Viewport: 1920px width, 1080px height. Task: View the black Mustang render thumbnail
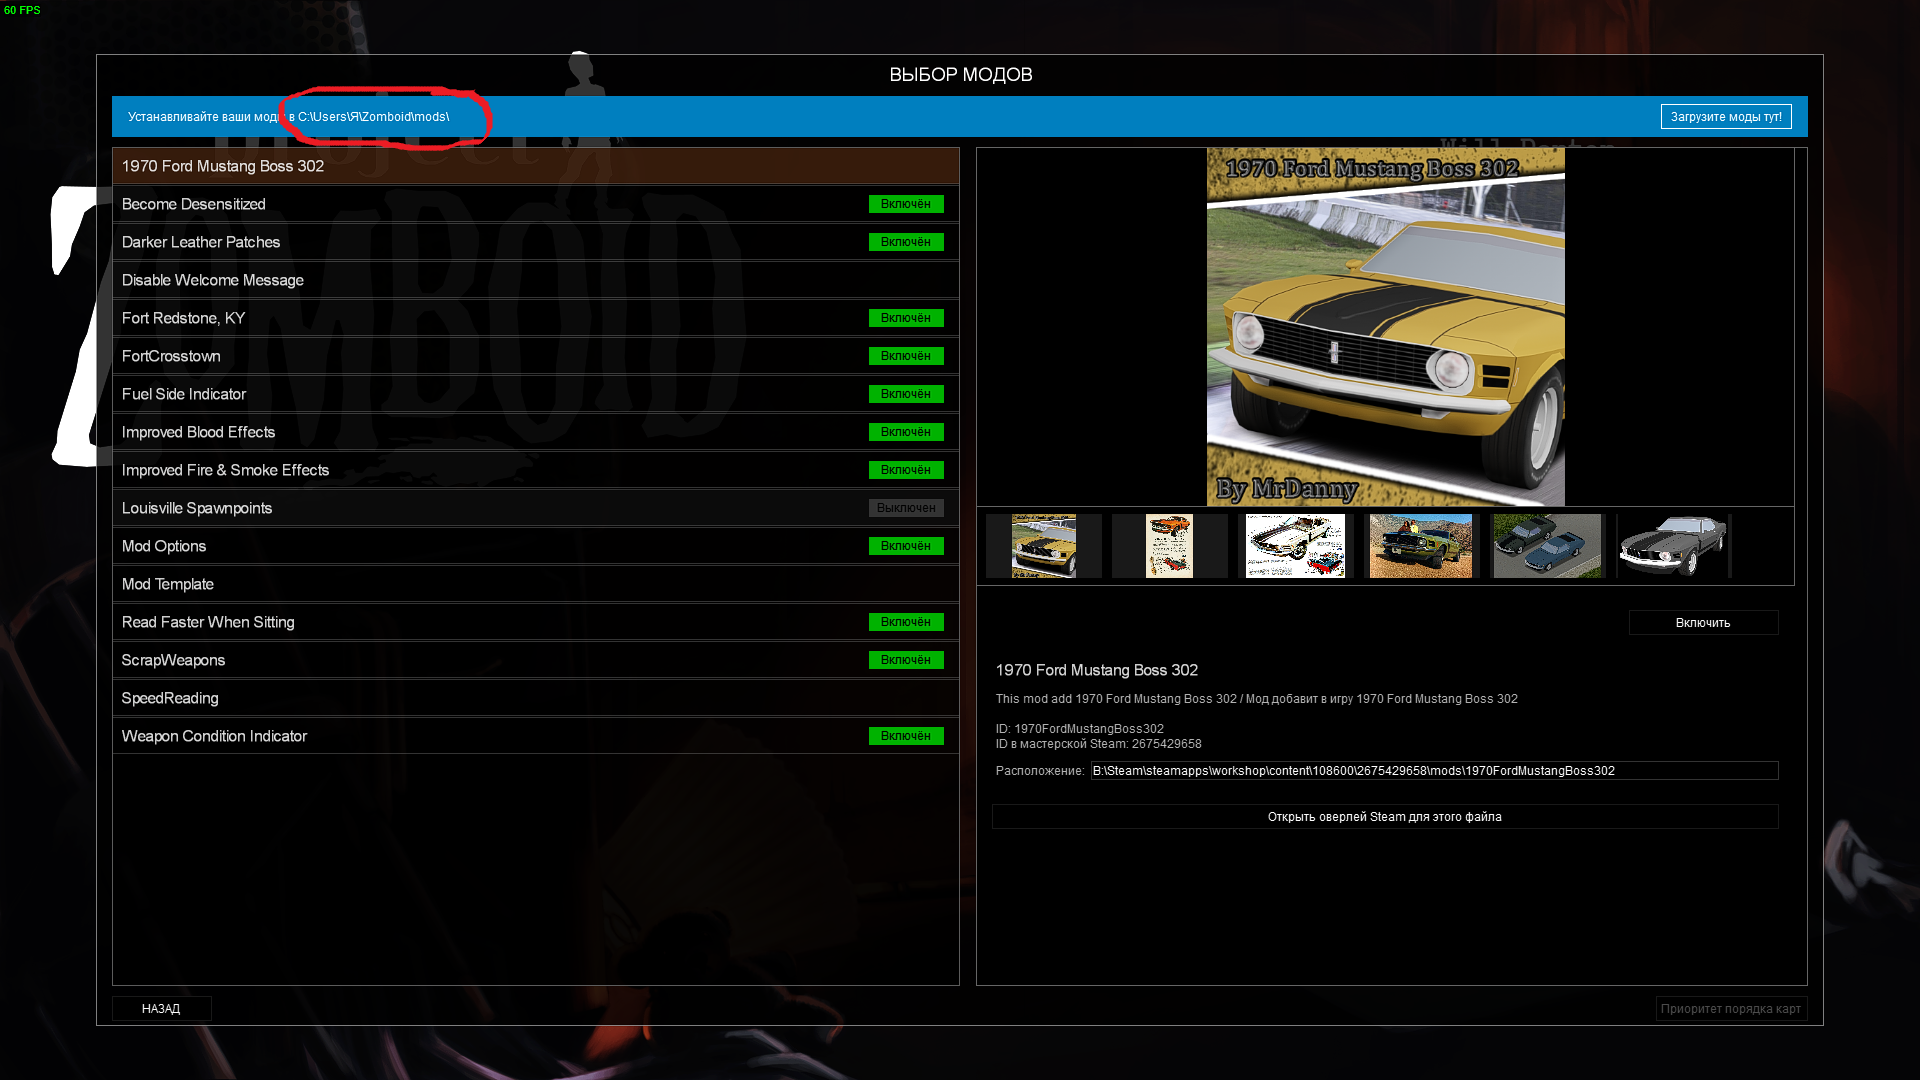click(x=1673, y=546)
